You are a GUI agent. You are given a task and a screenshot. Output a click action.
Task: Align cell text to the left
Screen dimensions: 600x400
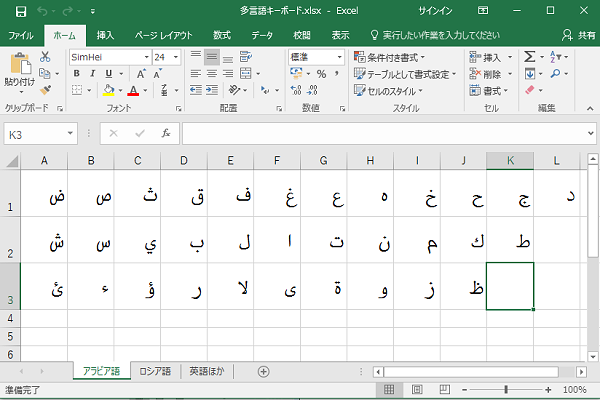pyautogui.click(x=196, y=73)
